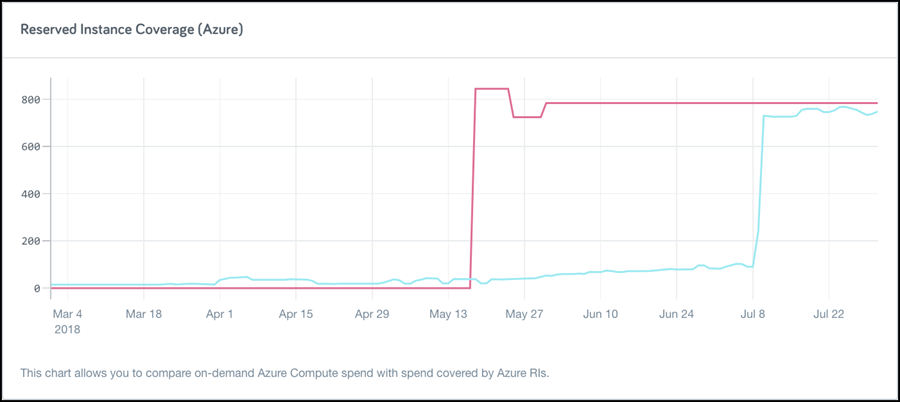This screenshot has width=900, height=402.
Task: Click the chart description text below the graph
Action: pos(285,373)
